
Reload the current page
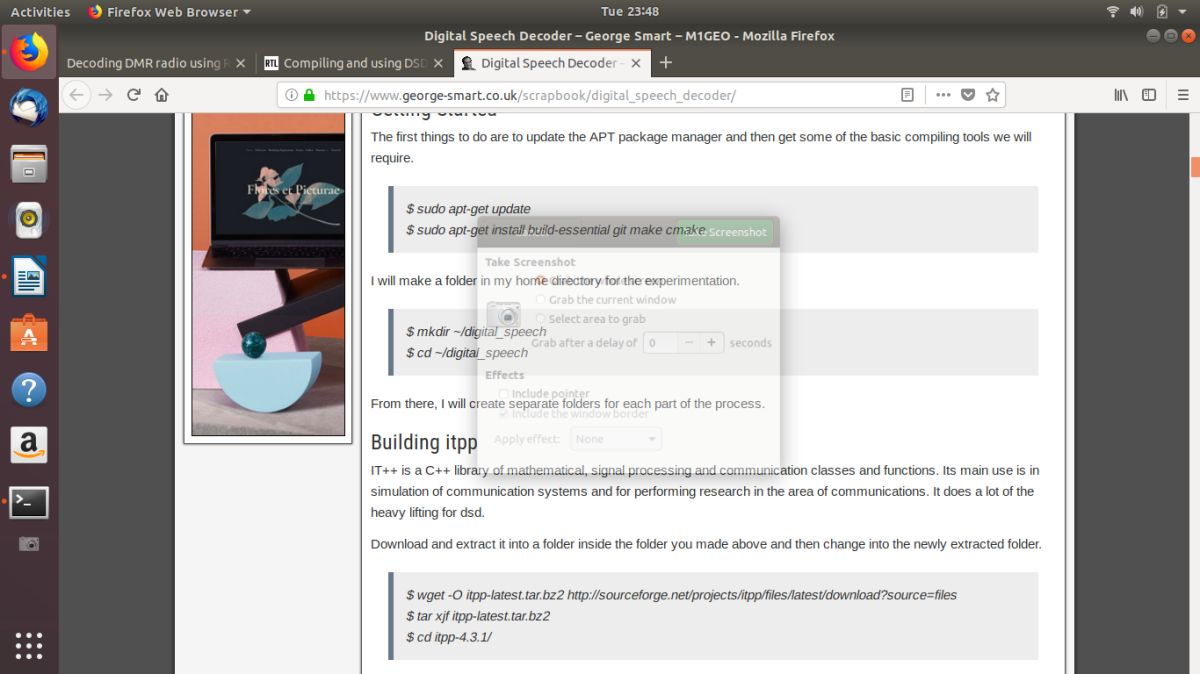[134, 95]
